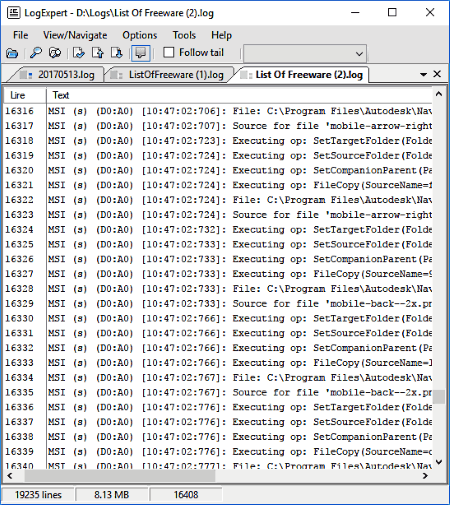Viewport: 450px width, 505px height.
Task: Open the Search magnifier tool
Action: click(35, 53)
